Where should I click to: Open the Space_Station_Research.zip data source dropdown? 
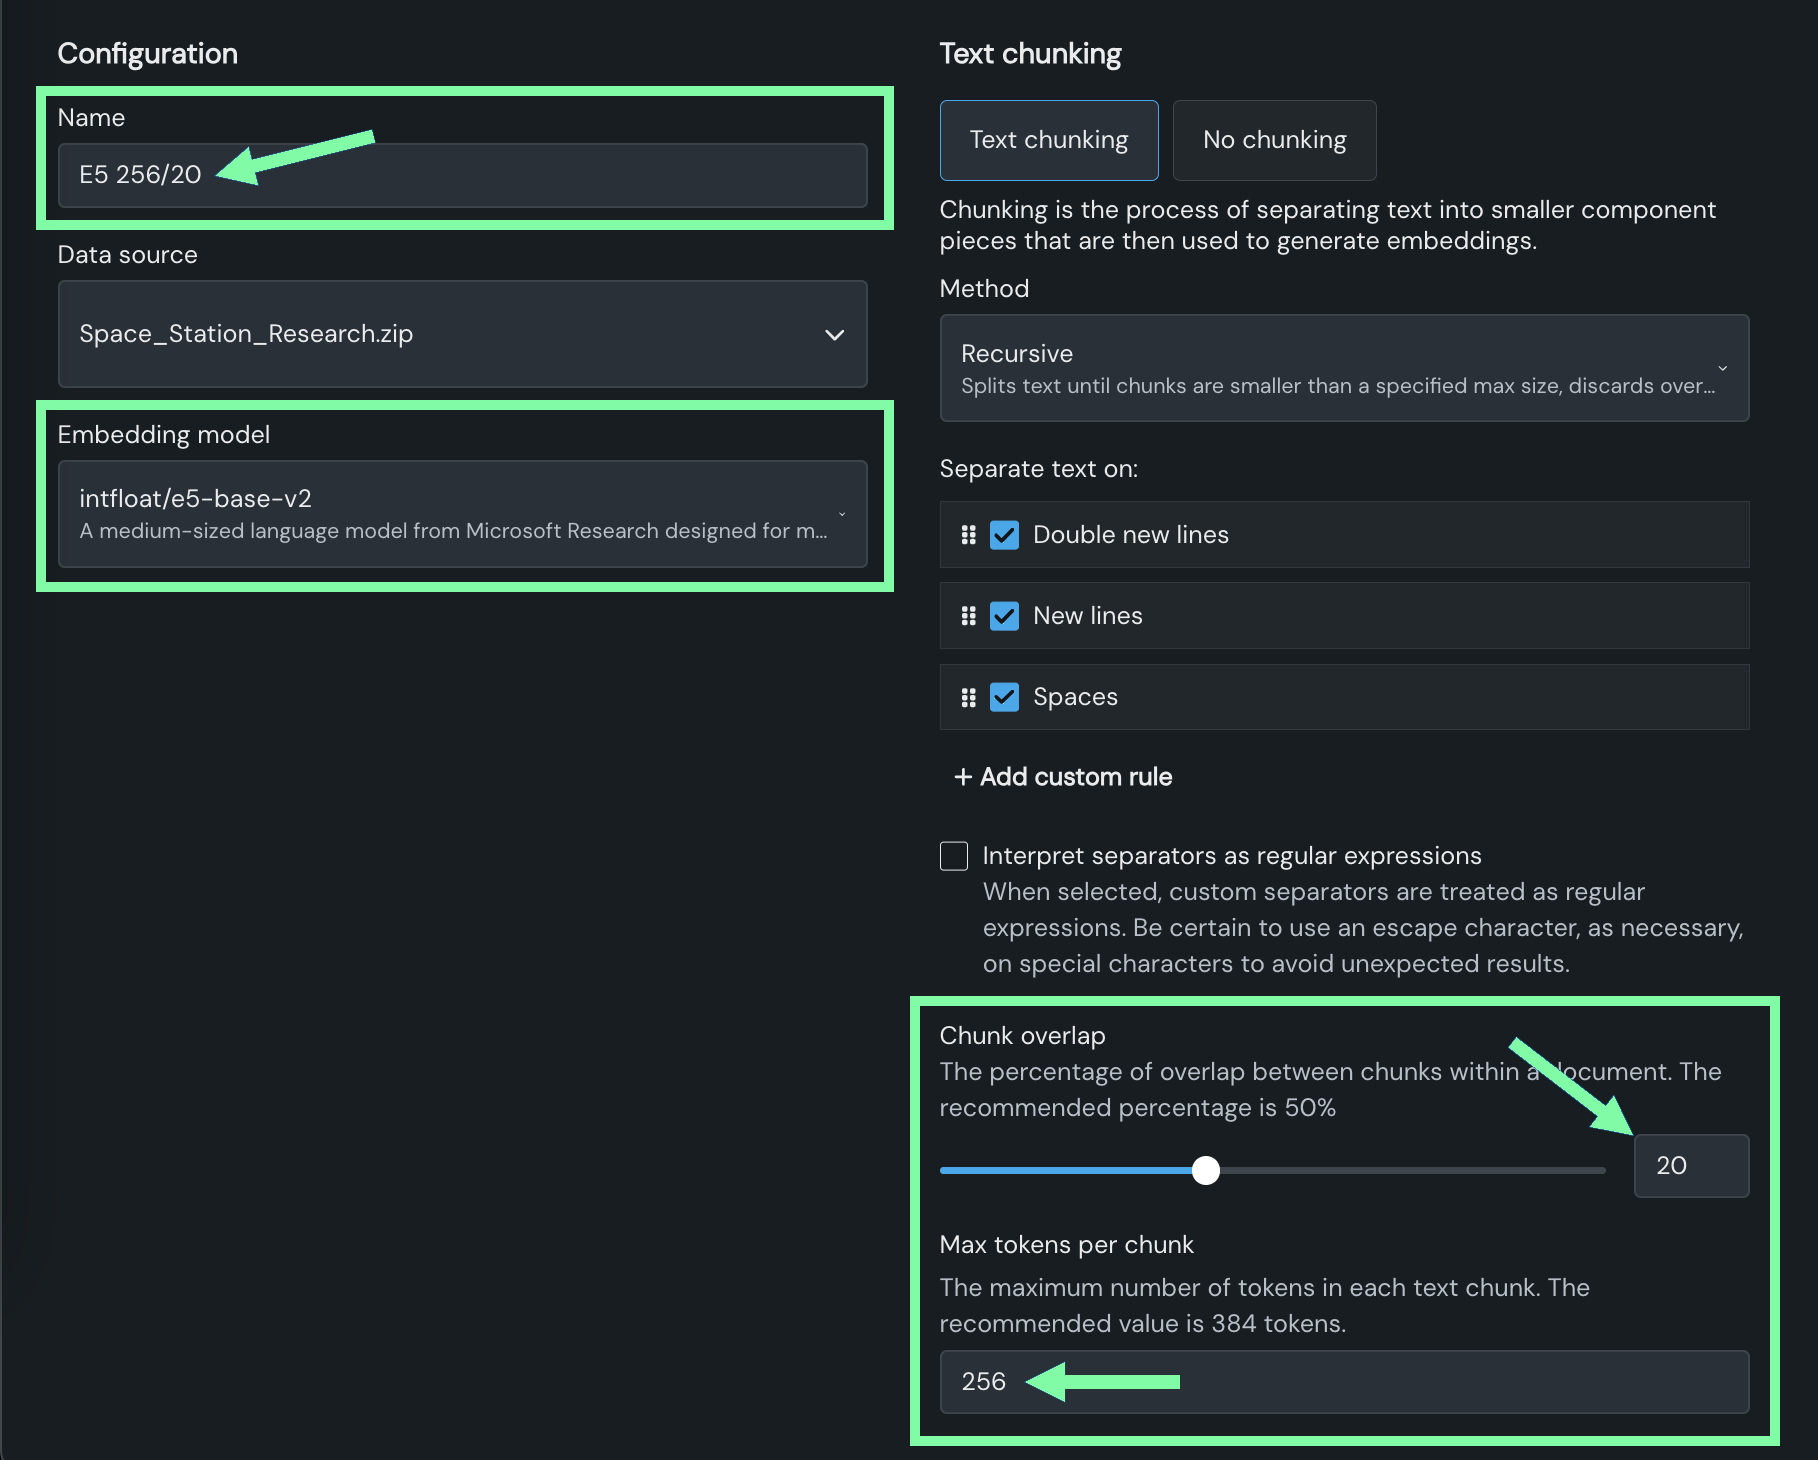pyautogui.click(x=462, y=334)
